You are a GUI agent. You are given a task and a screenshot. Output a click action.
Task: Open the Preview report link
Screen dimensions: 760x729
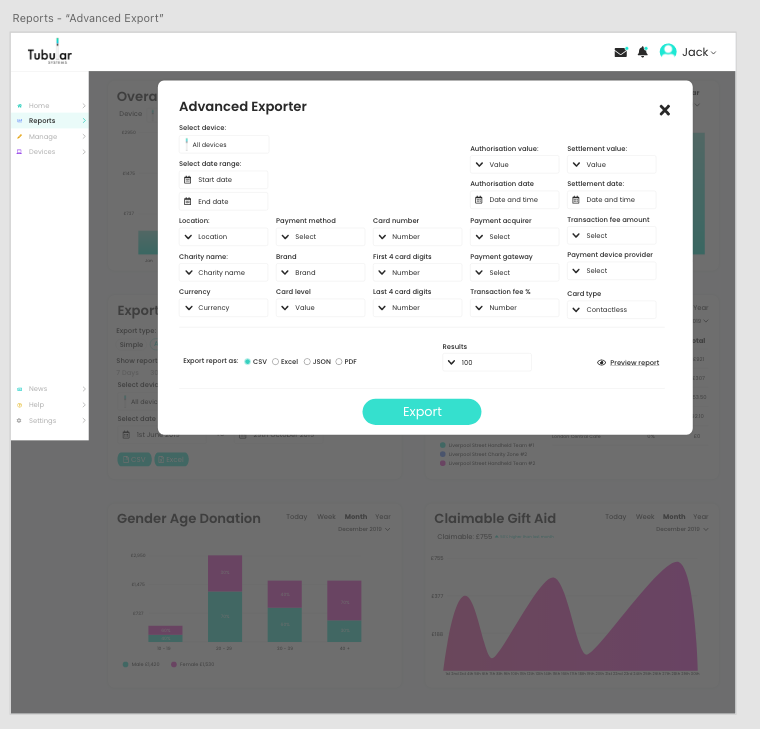click(x=634, y=363)
